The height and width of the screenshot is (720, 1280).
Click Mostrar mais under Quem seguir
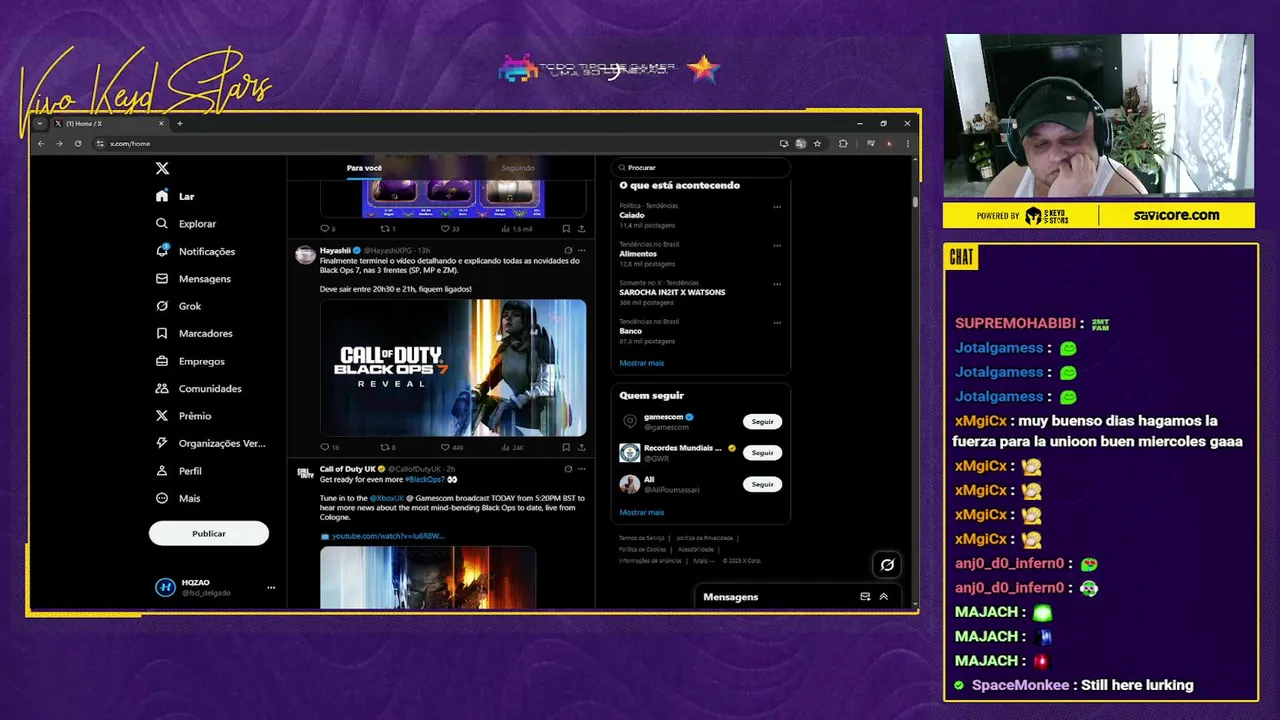pos(641,512)
